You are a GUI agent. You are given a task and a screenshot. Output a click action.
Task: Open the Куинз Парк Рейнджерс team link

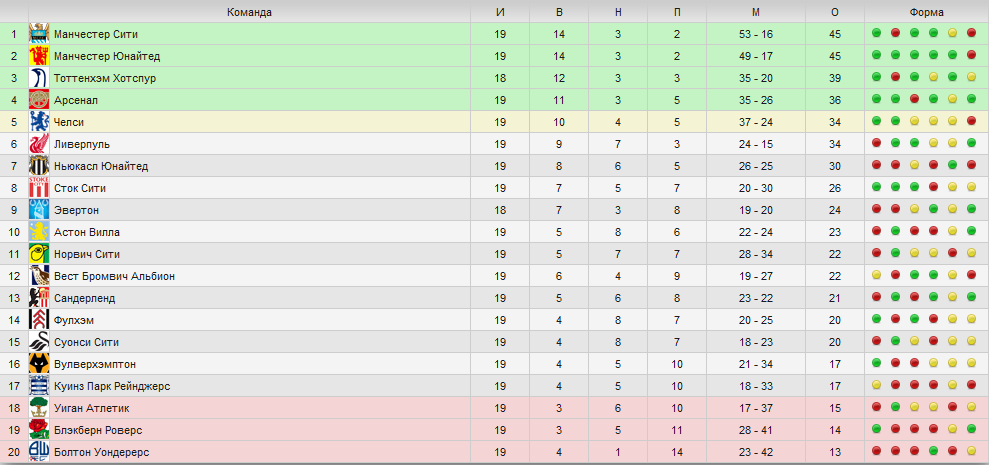coord(112,386)
